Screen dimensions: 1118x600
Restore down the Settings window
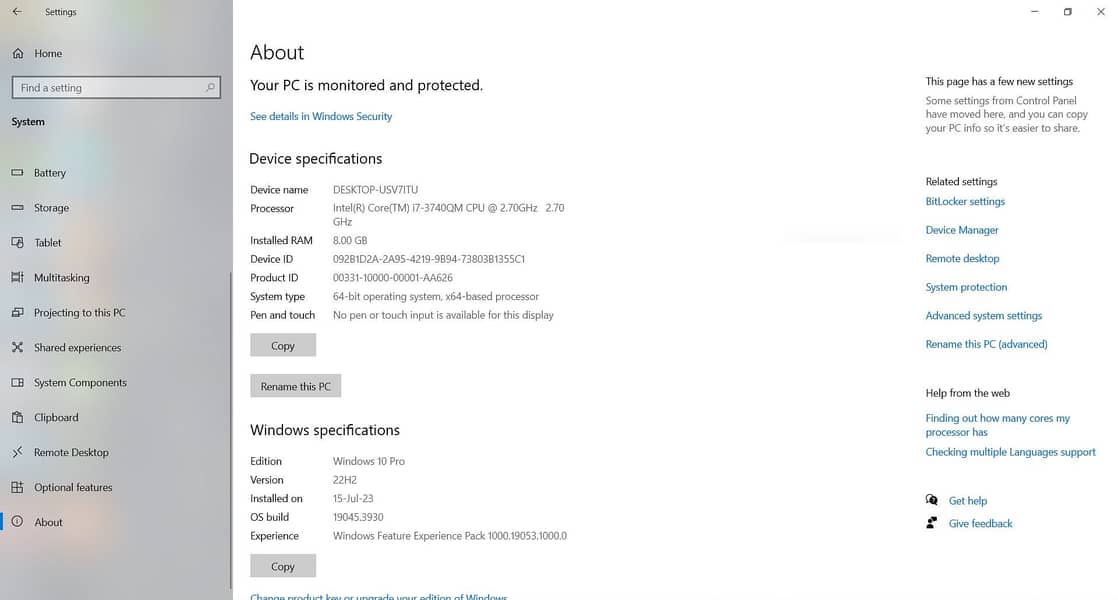point(1067,11)
